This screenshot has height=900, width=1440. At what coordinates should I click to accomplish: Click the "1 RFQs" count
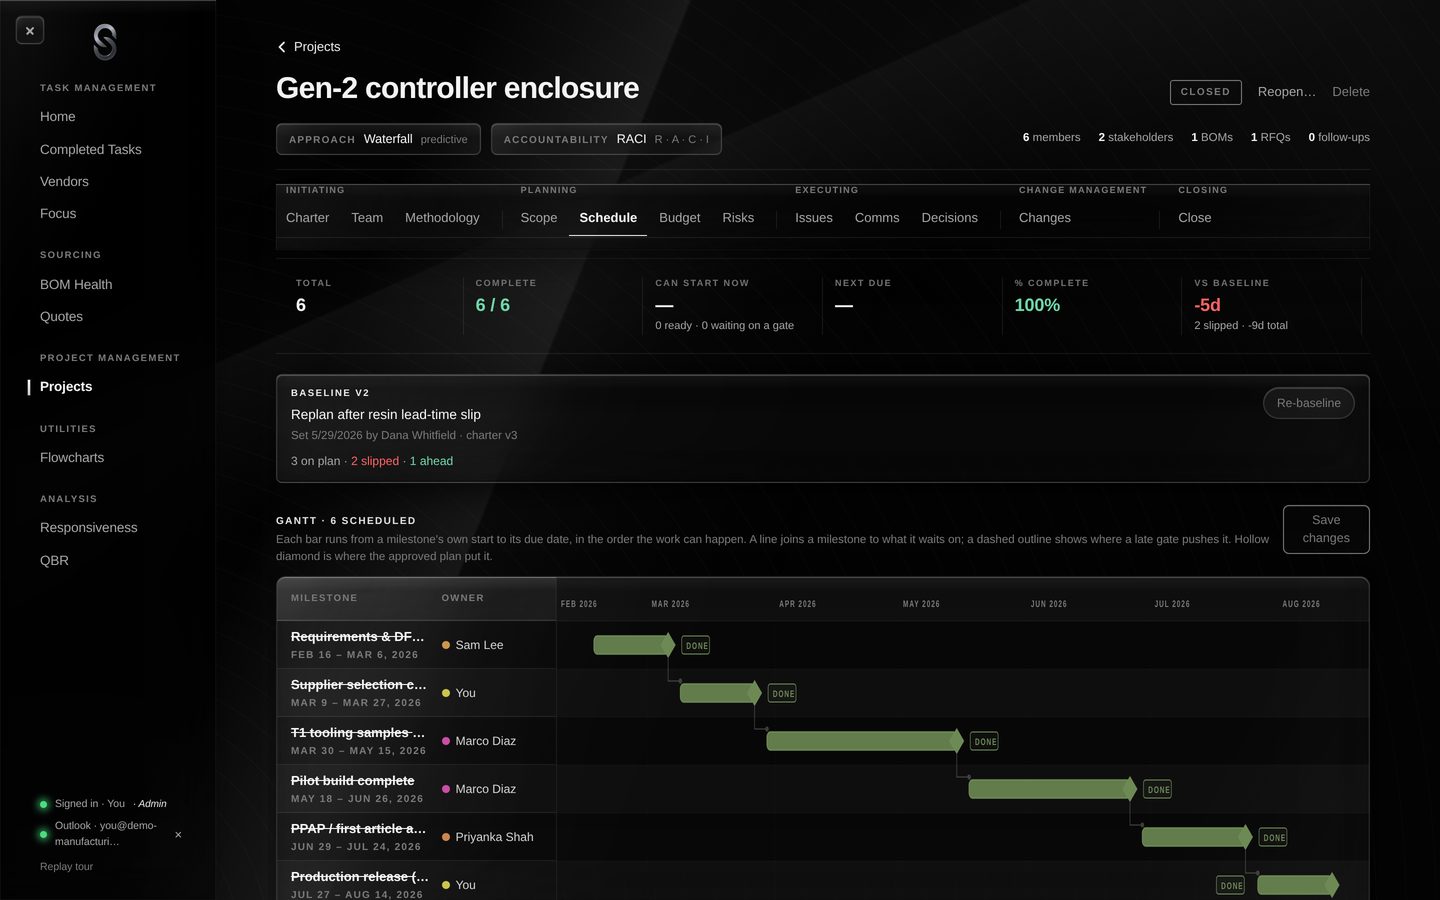tap(1270, 137)
